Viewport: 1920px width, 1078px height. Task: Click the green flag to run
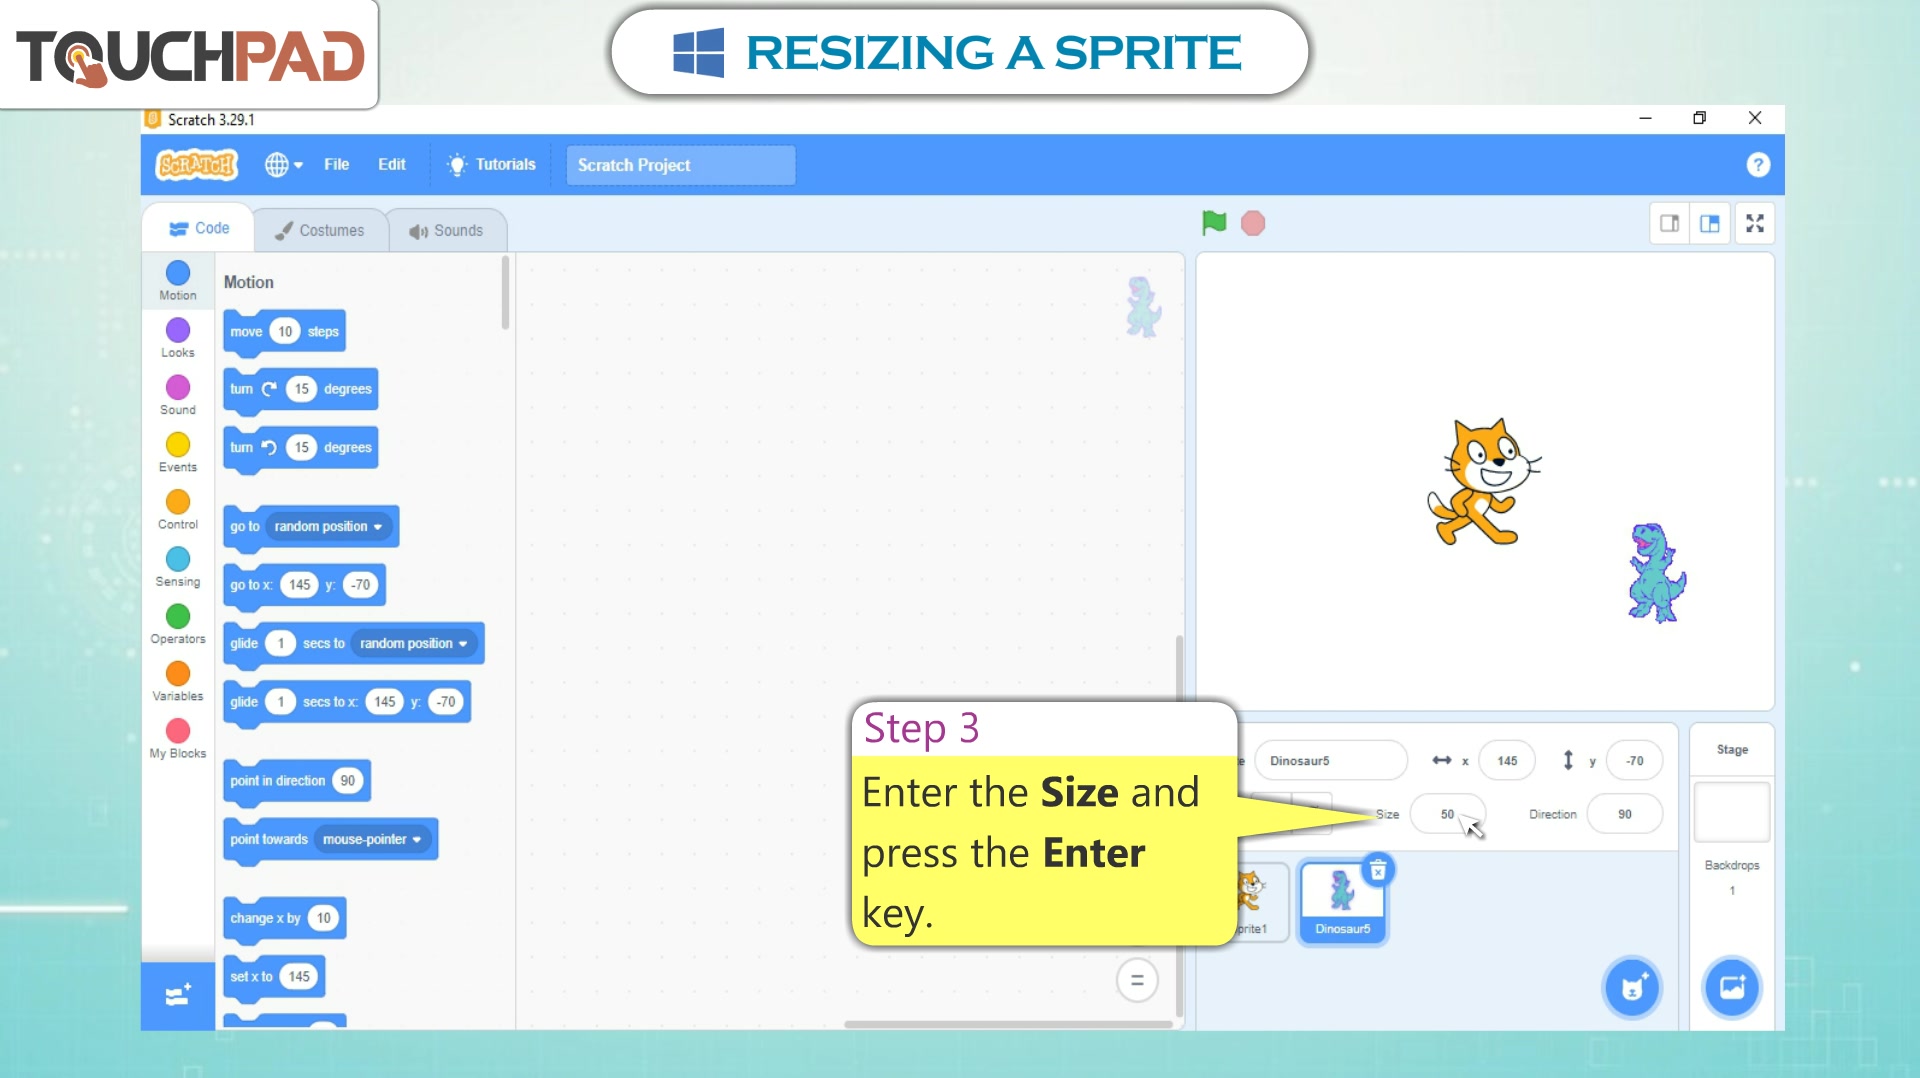pos(1214,223)
